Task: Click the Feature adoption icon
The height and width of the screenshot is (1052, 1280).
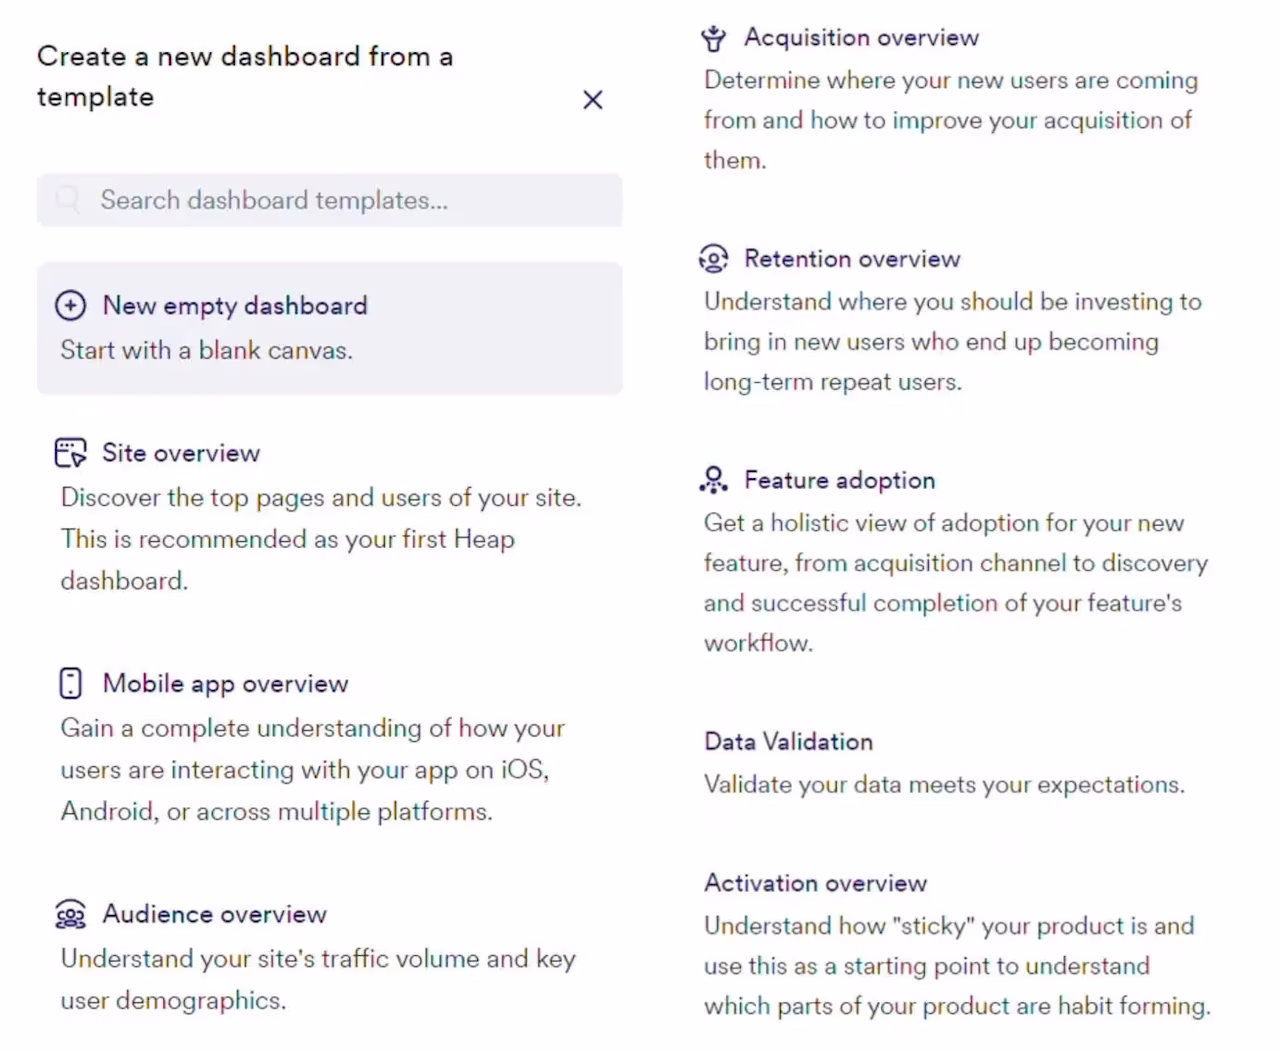Action: 713,480
